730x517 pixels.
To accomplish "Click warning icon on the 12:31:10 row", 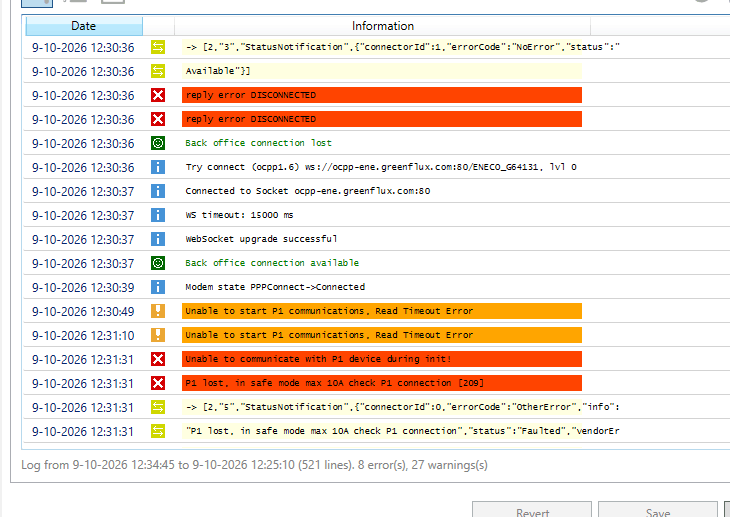I will coord(158,335).
